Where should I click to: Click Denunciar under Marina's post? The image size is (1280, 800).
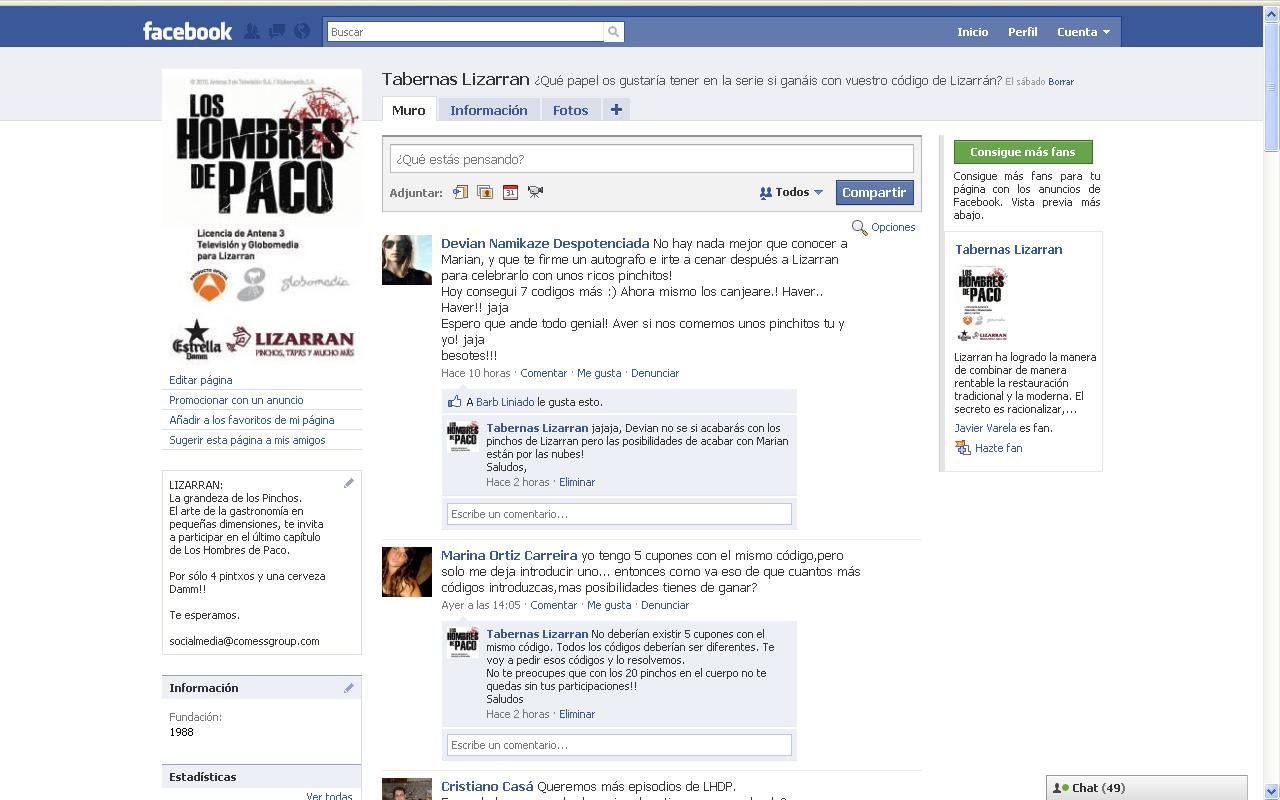(x=665, y=605)
